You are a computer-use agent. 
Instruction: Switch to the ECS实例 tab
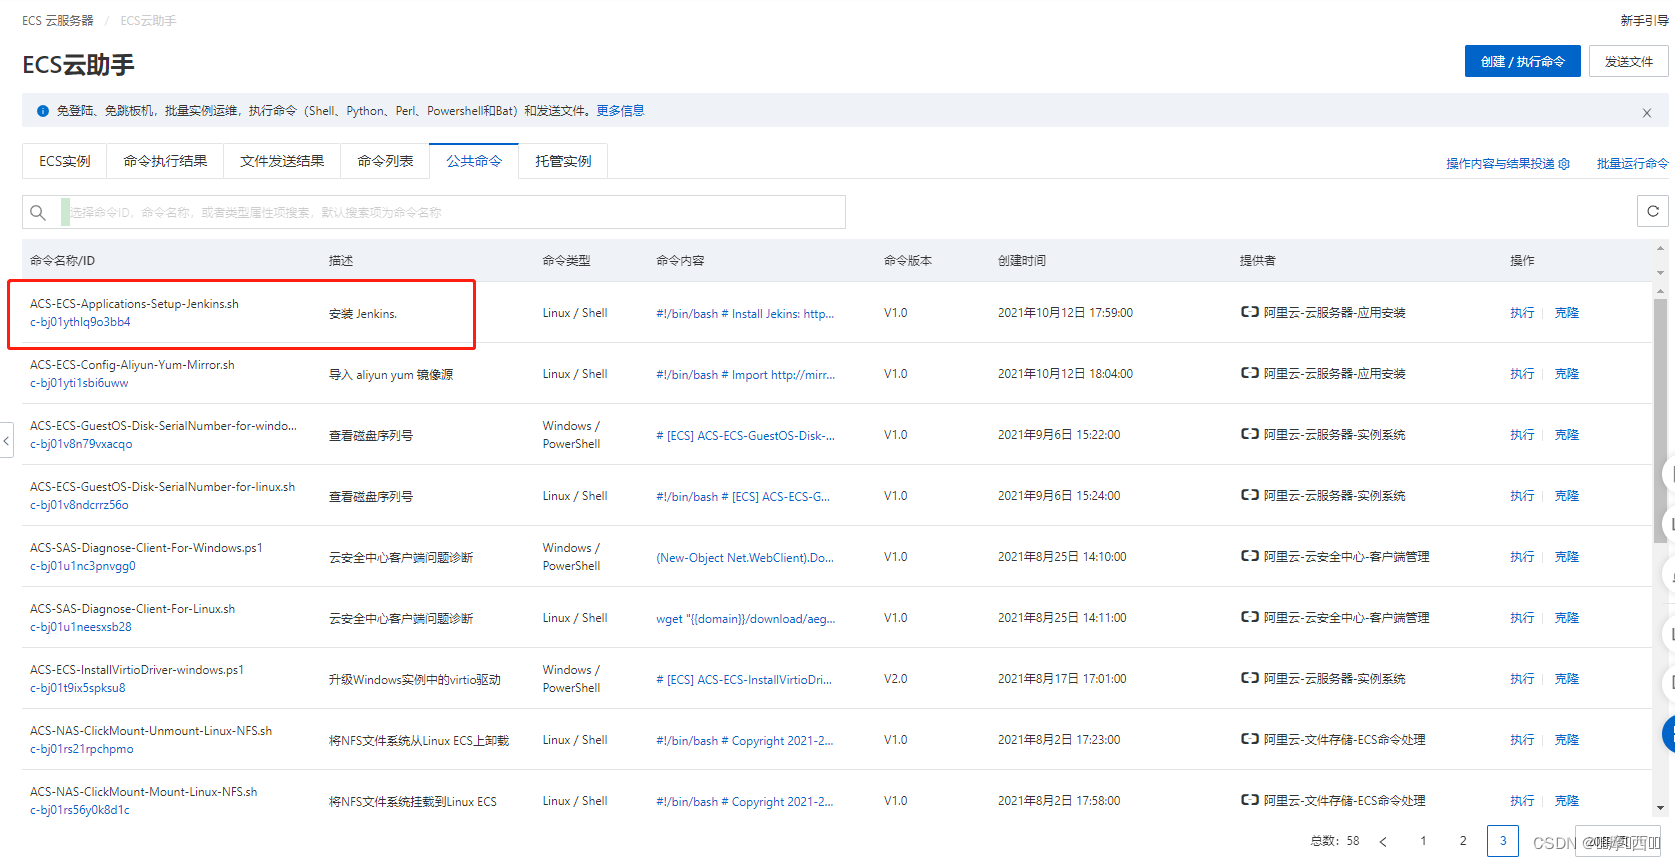point(65,161)
